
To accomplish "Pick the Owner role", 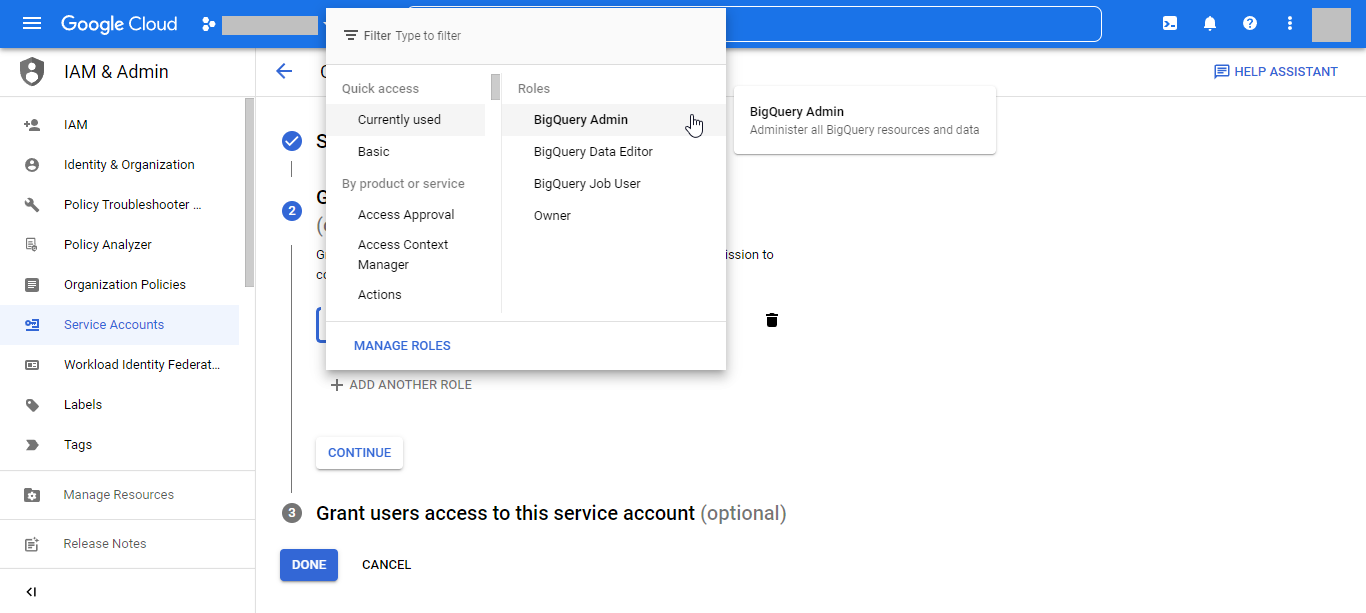I will tap(552, 216).
